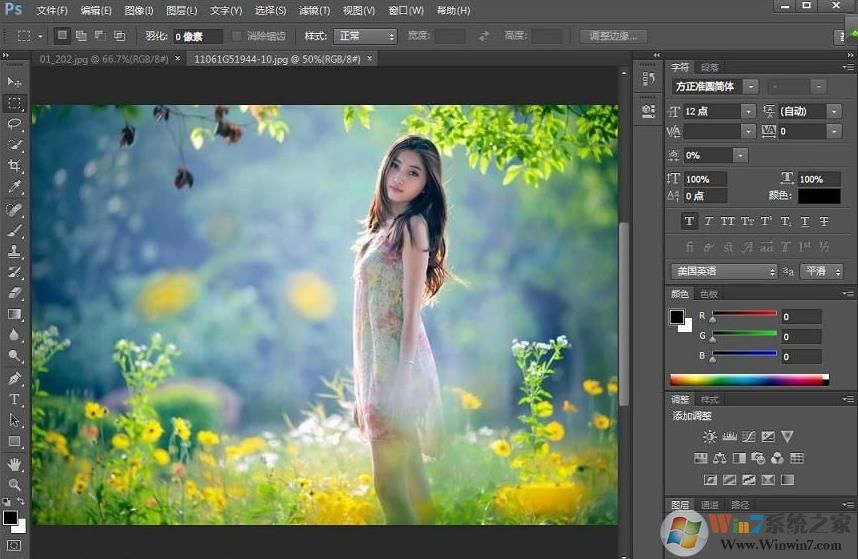This screenshot has height=559, width=858.
Task: Select the Path Selection tool
Action: point(14,420)
